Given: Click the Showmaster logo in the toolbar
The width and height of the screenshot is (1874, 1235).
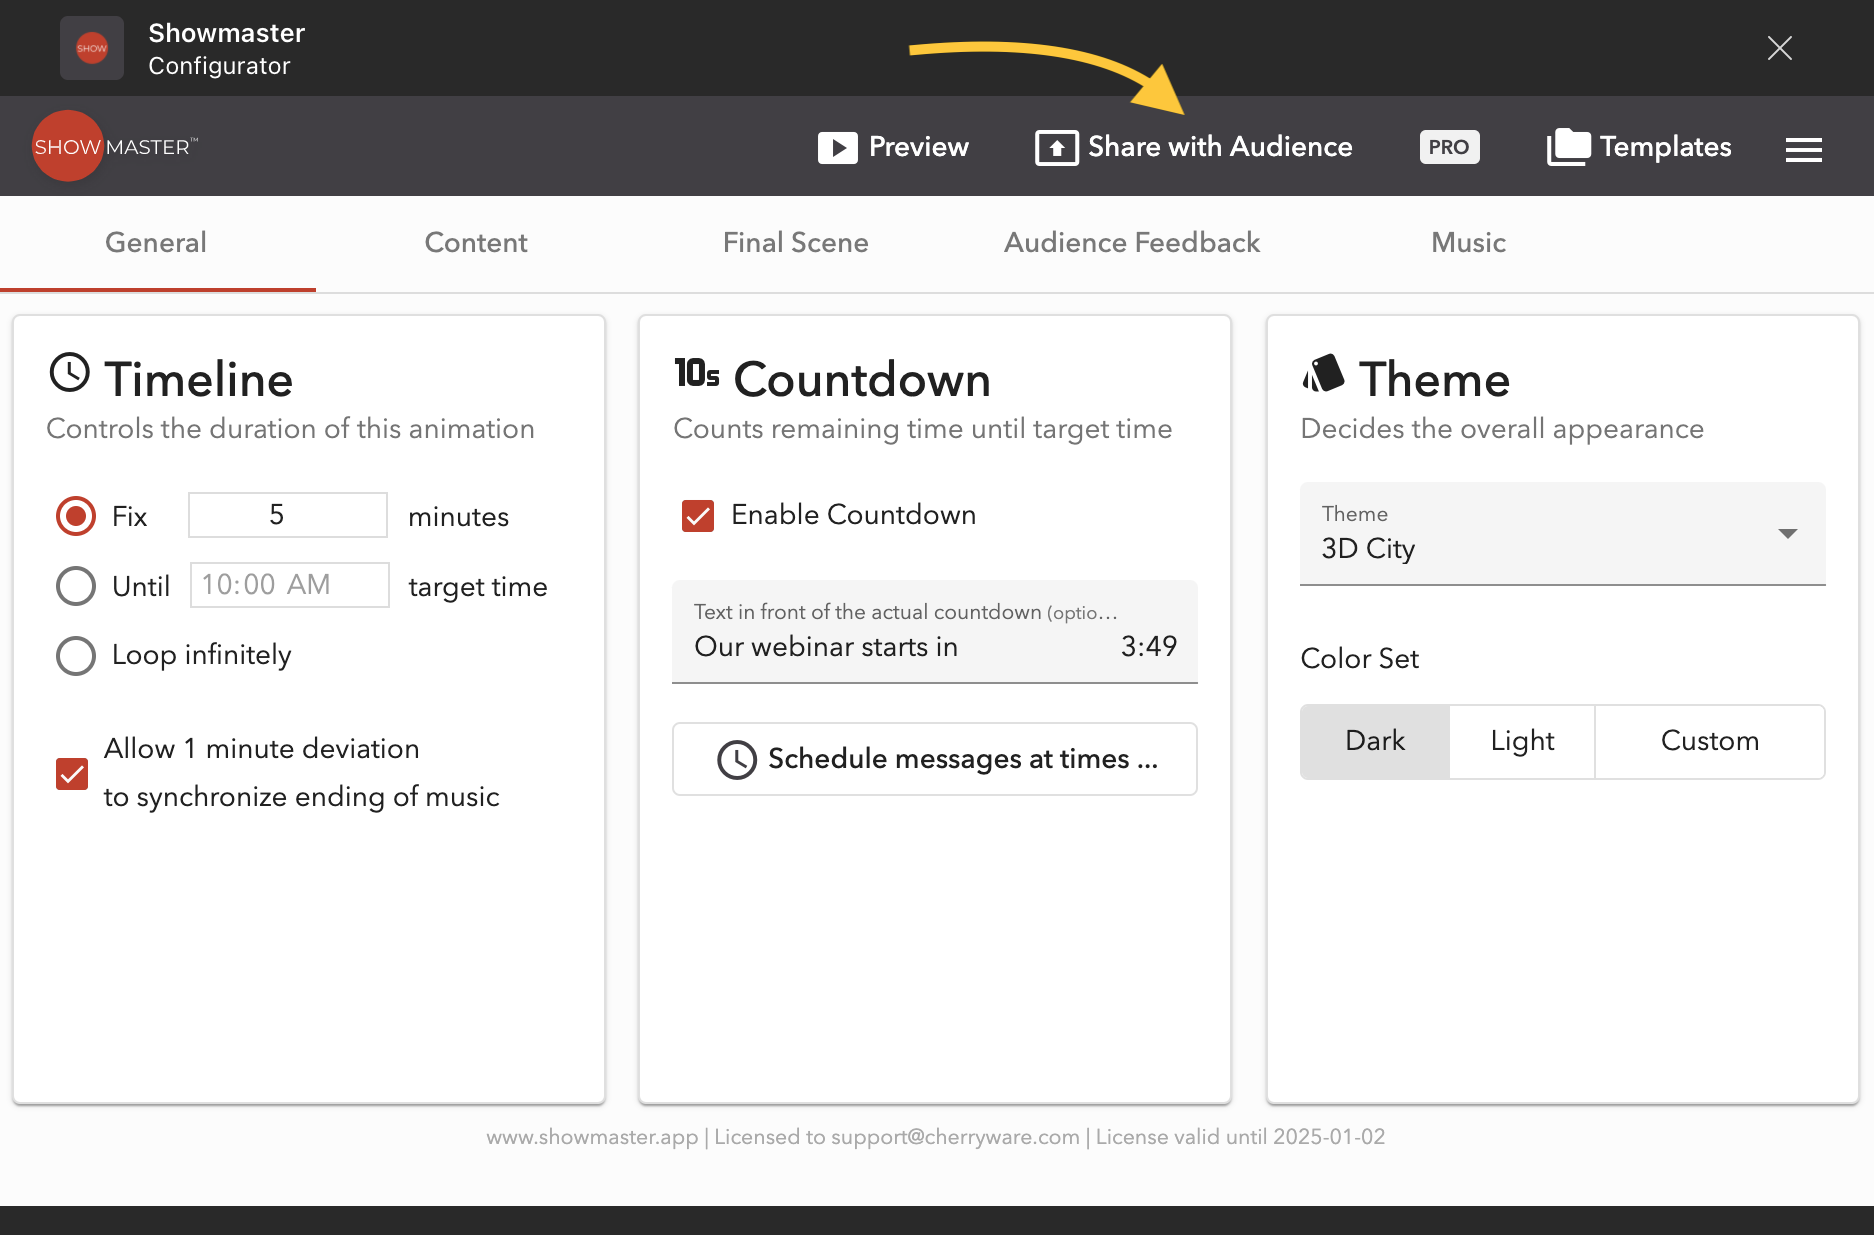Looking at the screenshot, I should 68,146.
